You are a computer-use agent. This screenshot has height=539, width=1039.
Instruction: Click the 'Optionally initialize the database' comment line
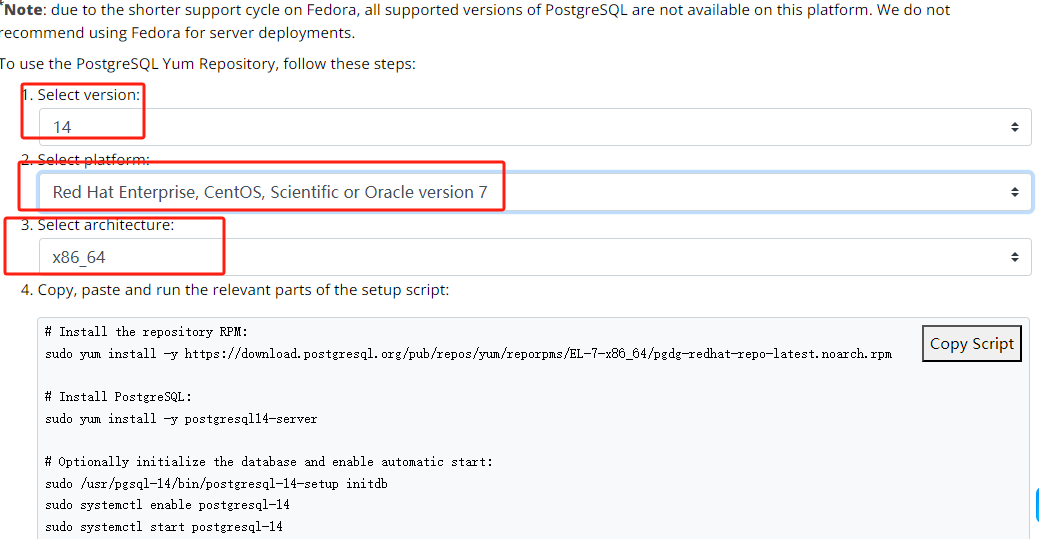coord(269,462)
